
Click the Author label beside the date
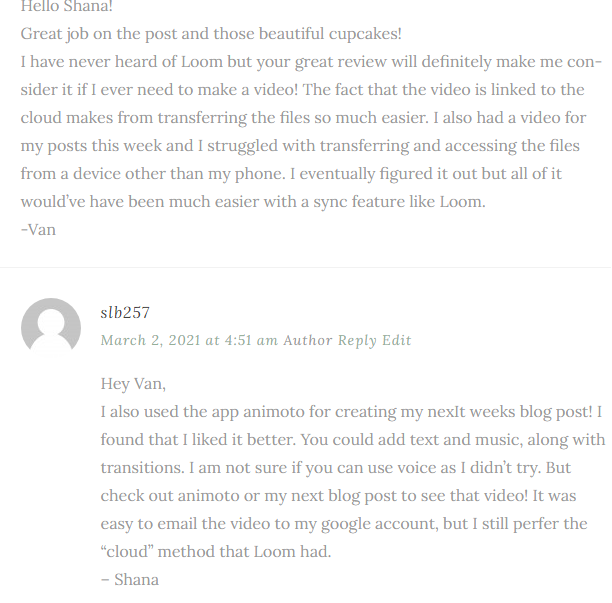pyautogui.click(x=308, y=340)
